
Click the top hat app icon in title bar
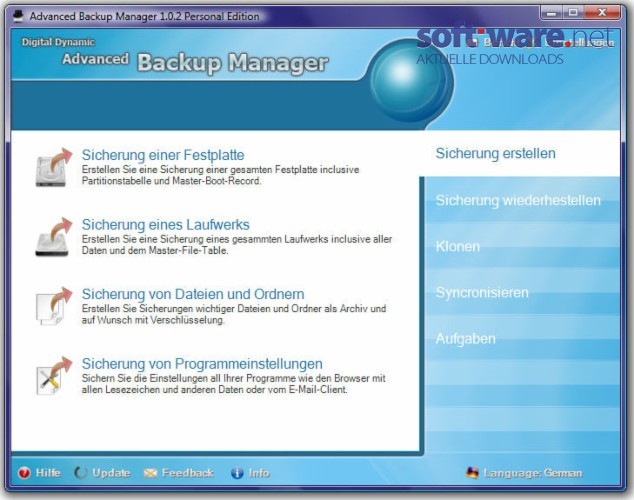18,16
